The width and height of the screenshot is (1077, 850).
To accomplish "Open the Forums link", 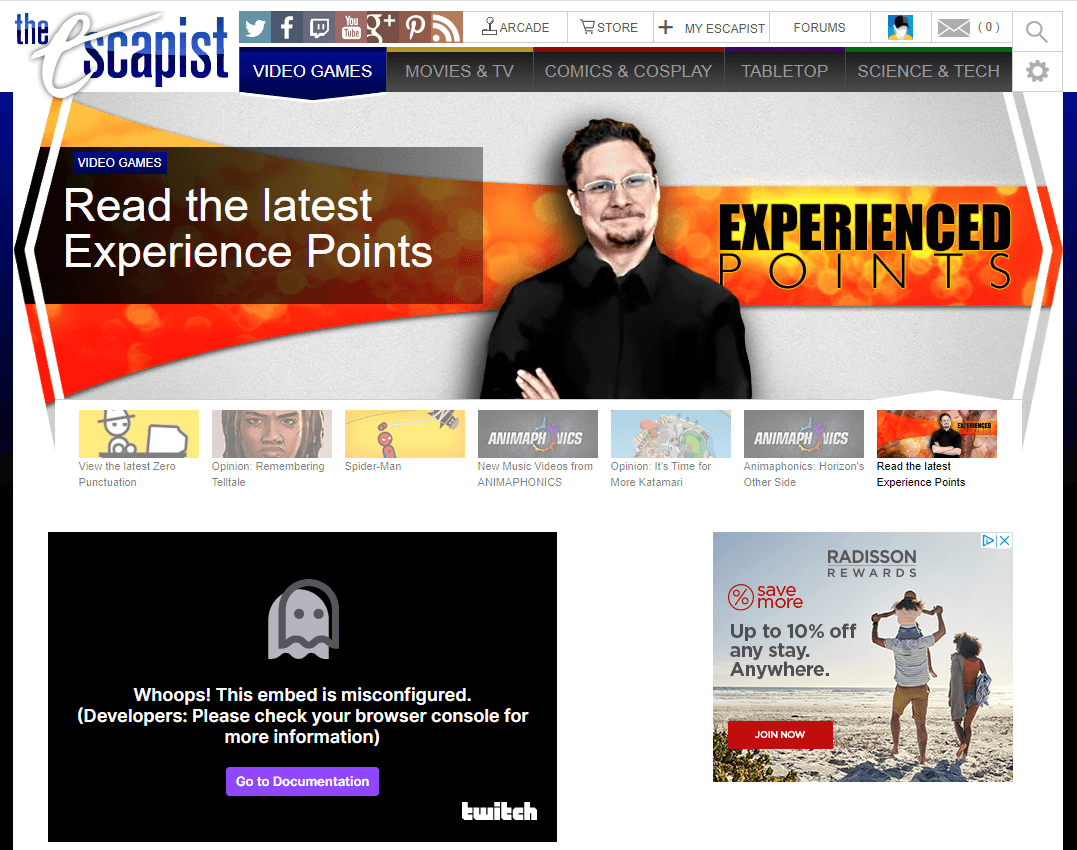I will pos(819,27).
